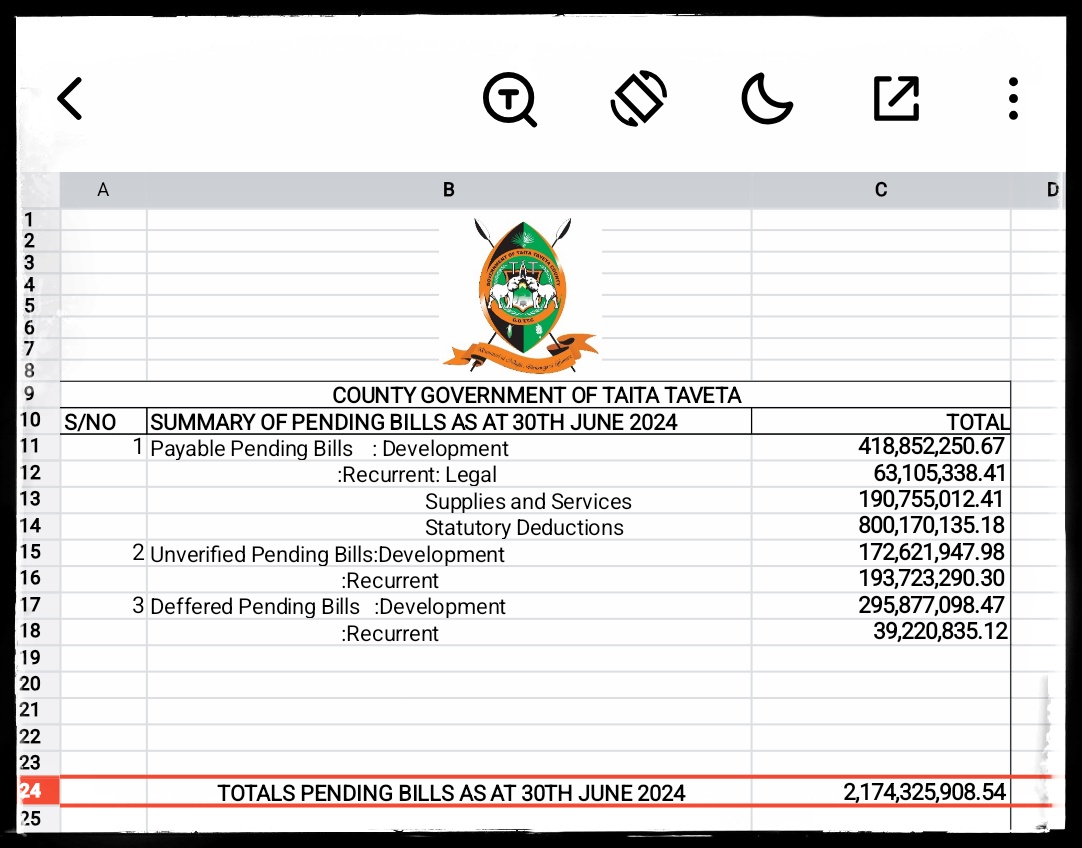1082x848 pixels.
Task: Select the amount 39,220,835.12
Action: (x=881, y=631)
